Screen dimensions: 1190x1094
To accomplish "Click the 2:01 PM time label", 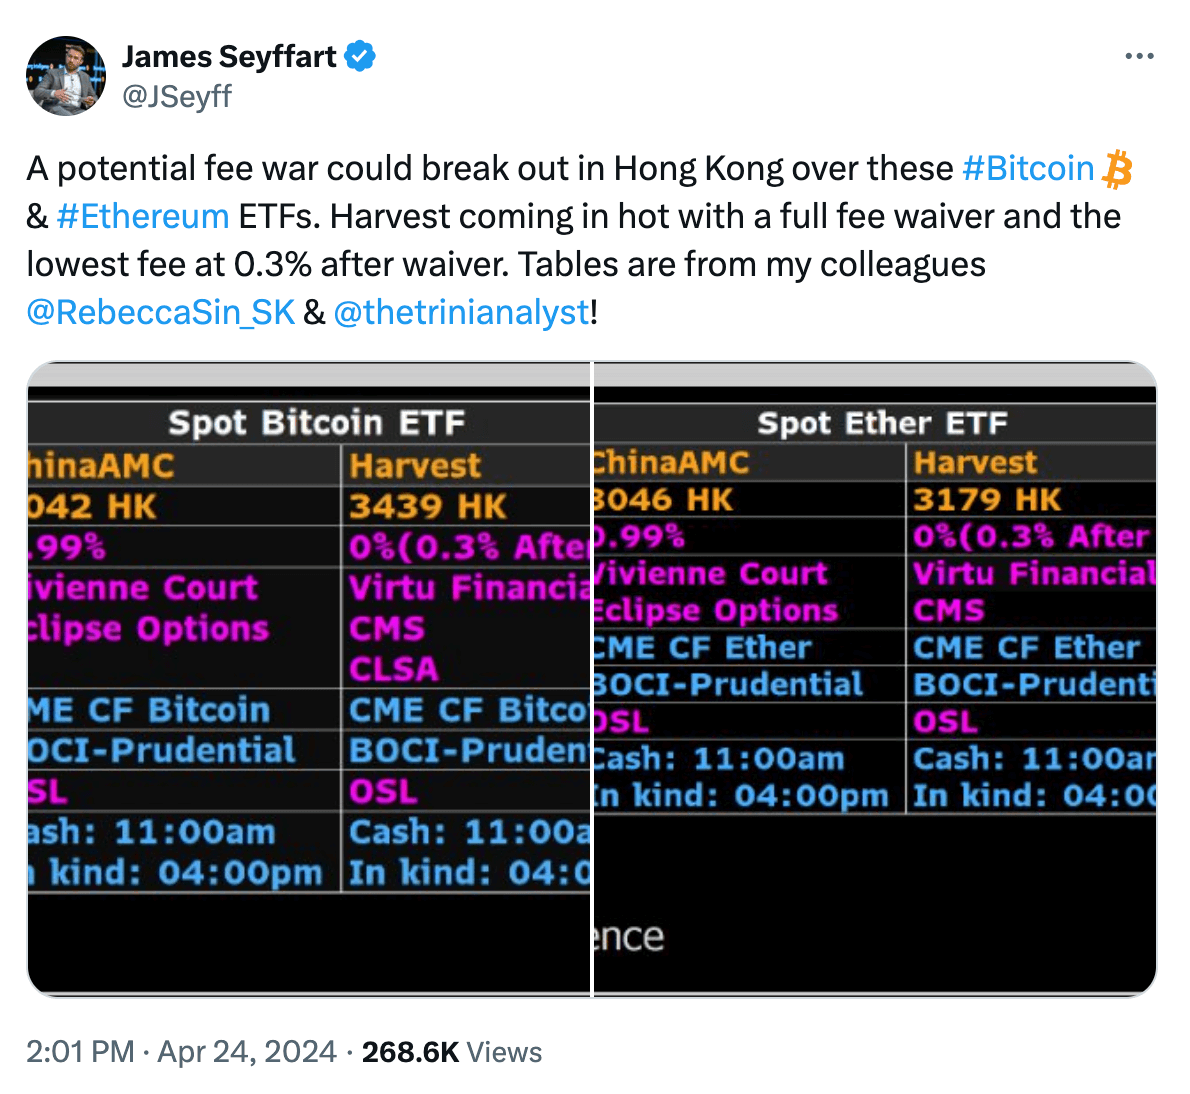I will [80, 1051].
